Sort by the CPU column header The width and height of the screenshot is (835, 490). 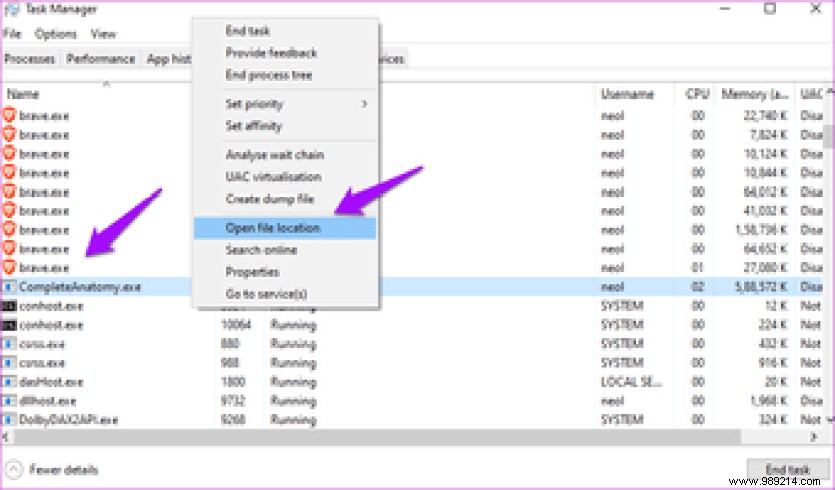tap(697, 94)
